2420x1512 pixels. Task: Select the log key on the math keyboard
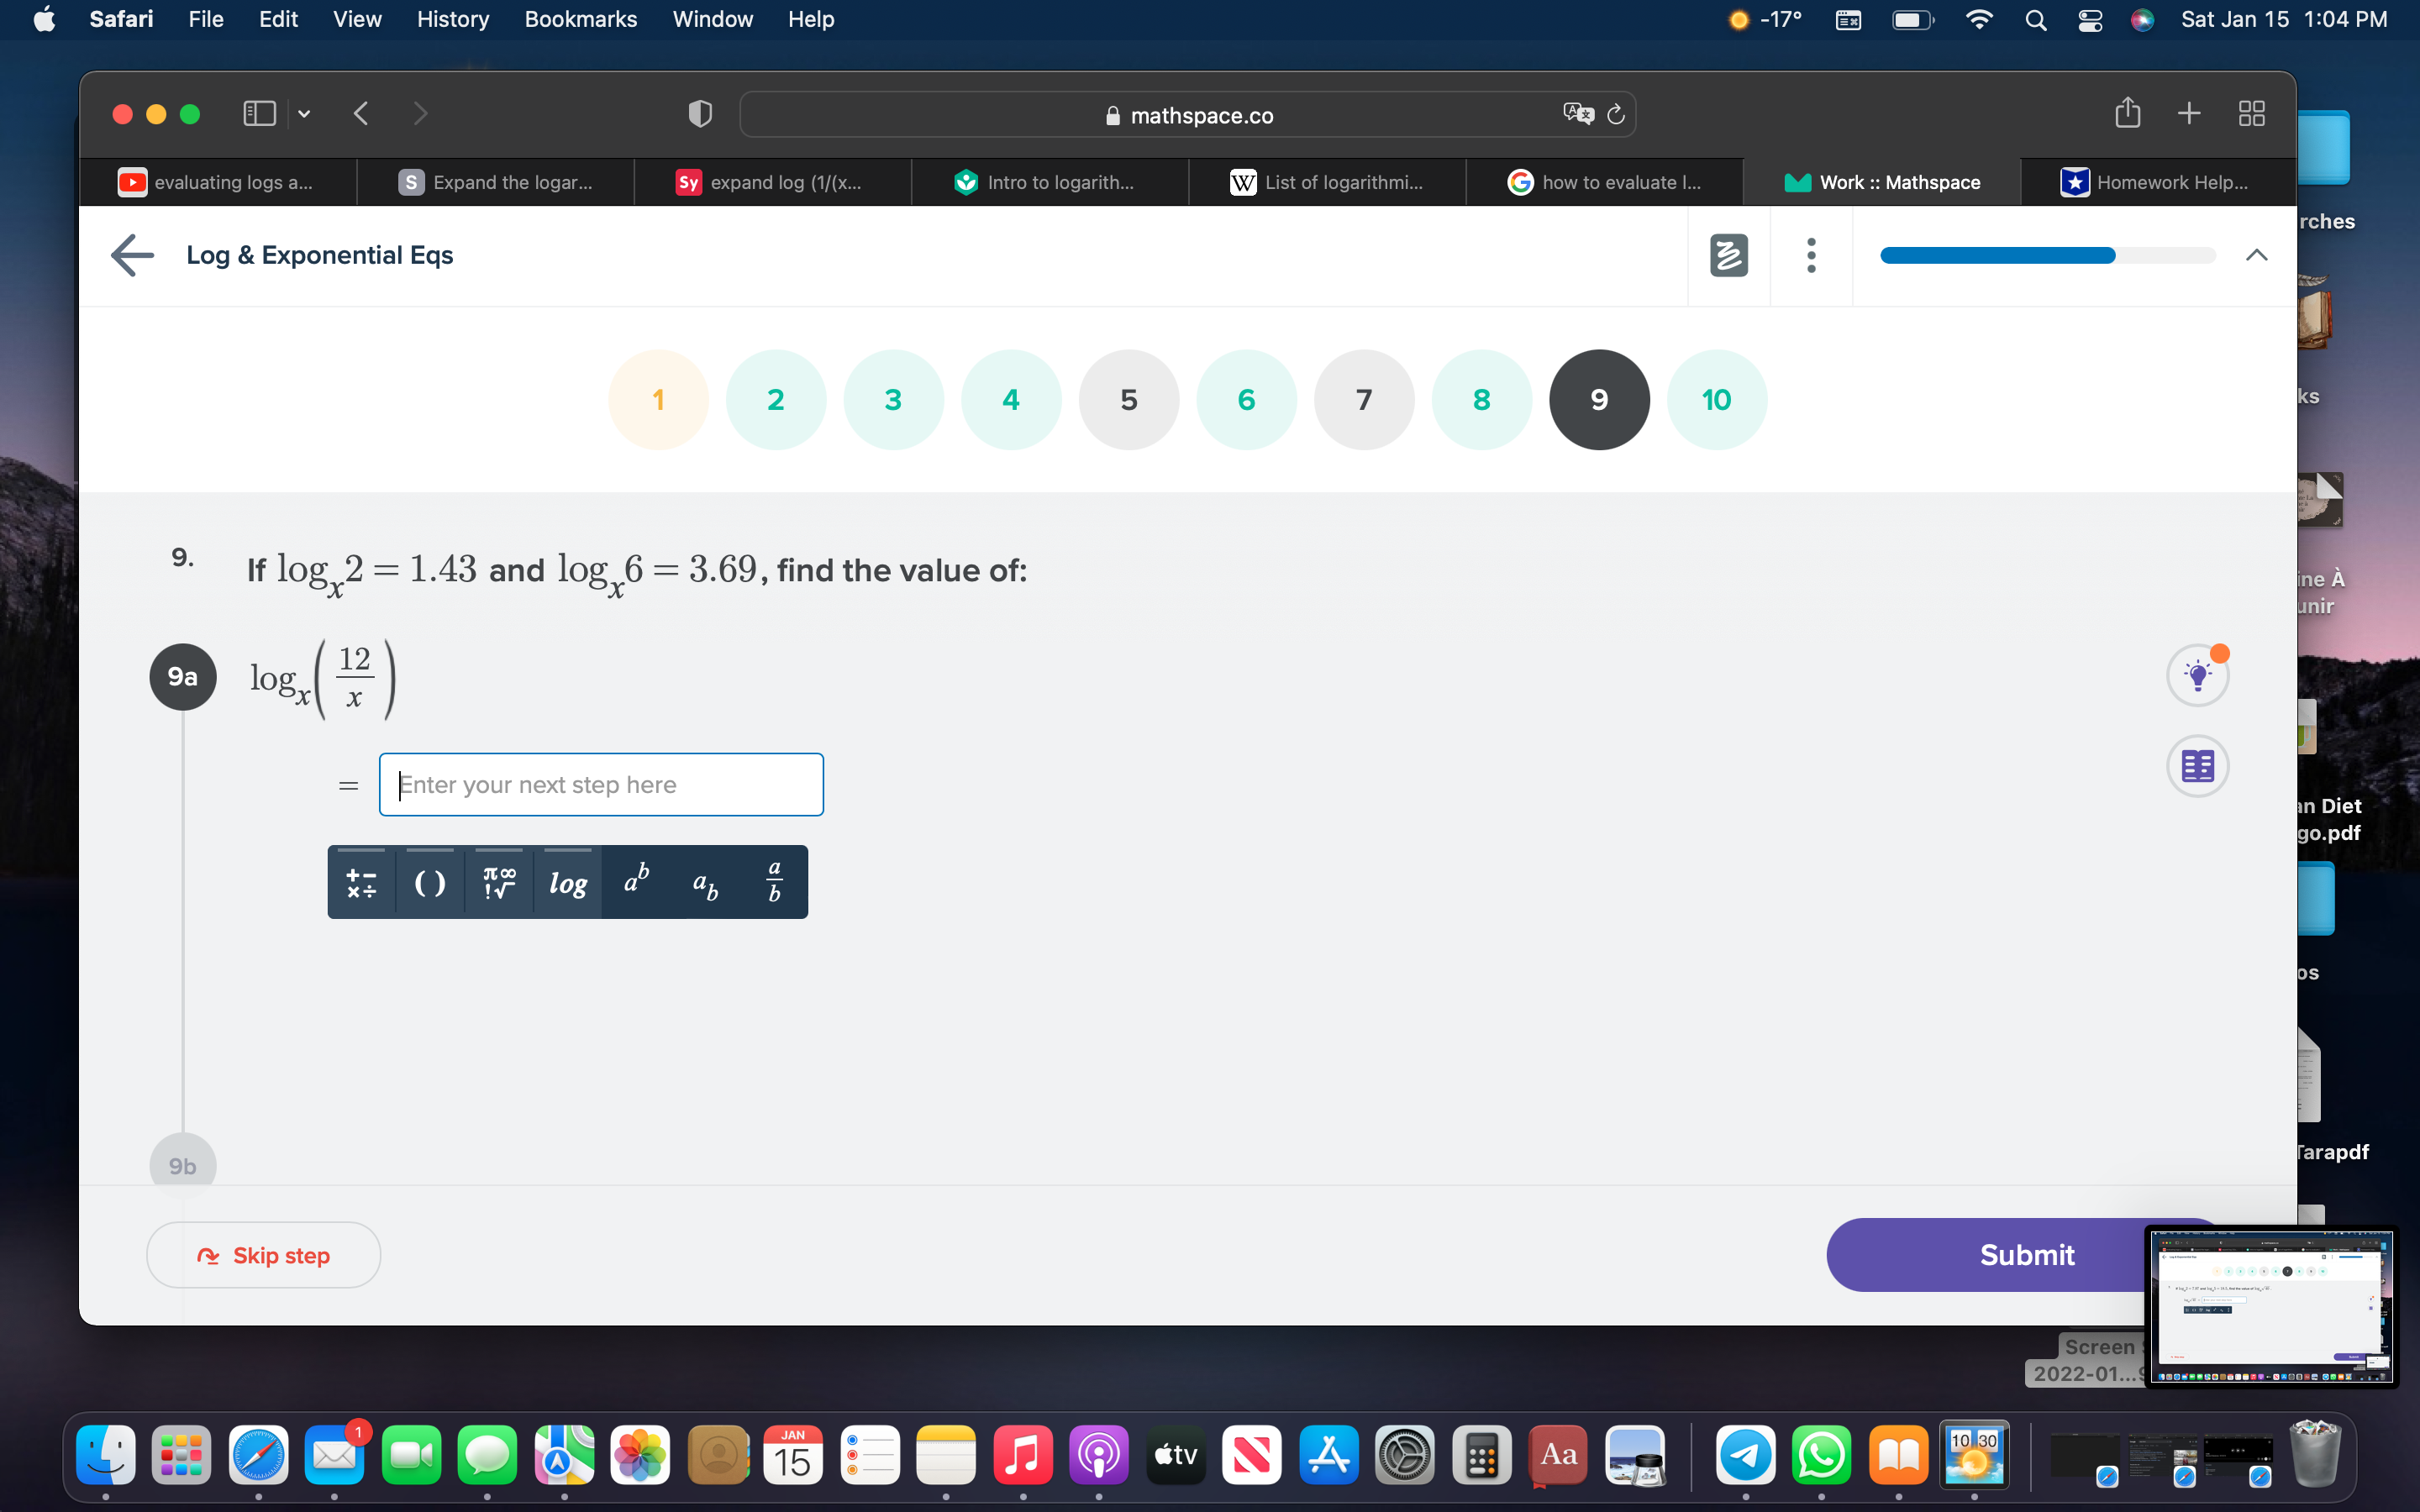pyautogui.click(x=567, y=881)
